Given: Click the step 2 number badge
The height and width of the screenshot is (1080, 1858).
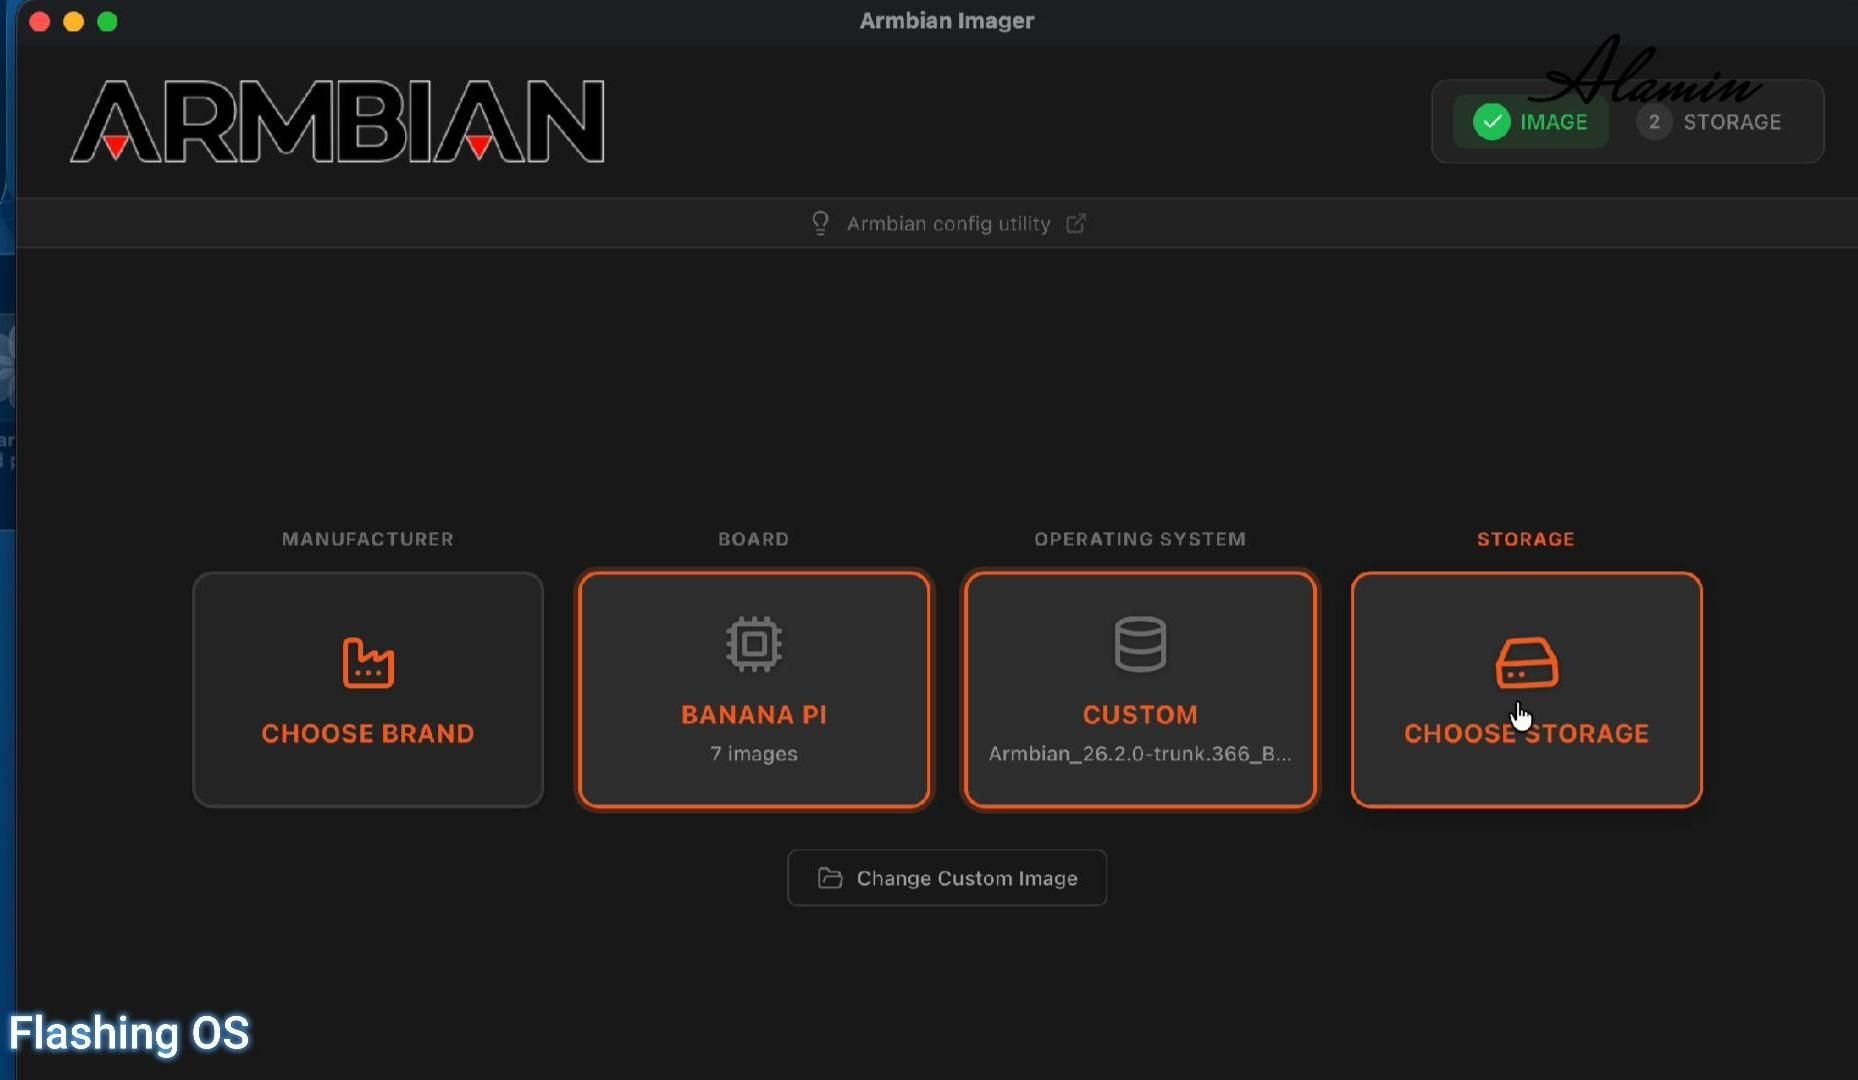Looking at the screenshot, I should pos(1654,122).
